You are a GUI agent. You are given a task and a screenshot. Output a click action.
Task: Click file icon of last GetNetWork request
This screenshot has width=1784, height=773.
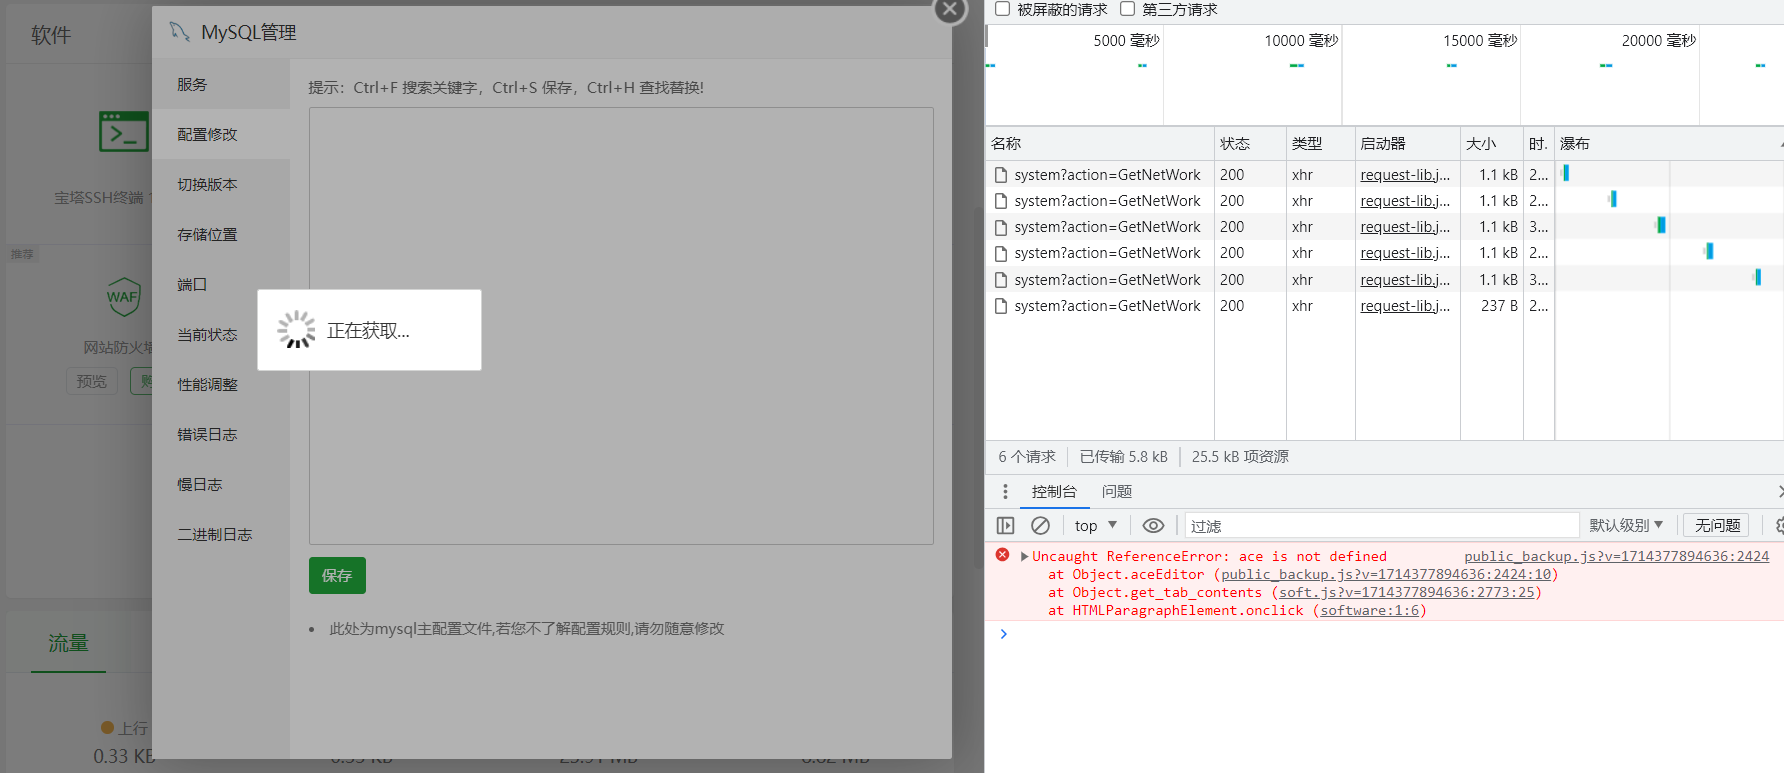click(1000, 306)
